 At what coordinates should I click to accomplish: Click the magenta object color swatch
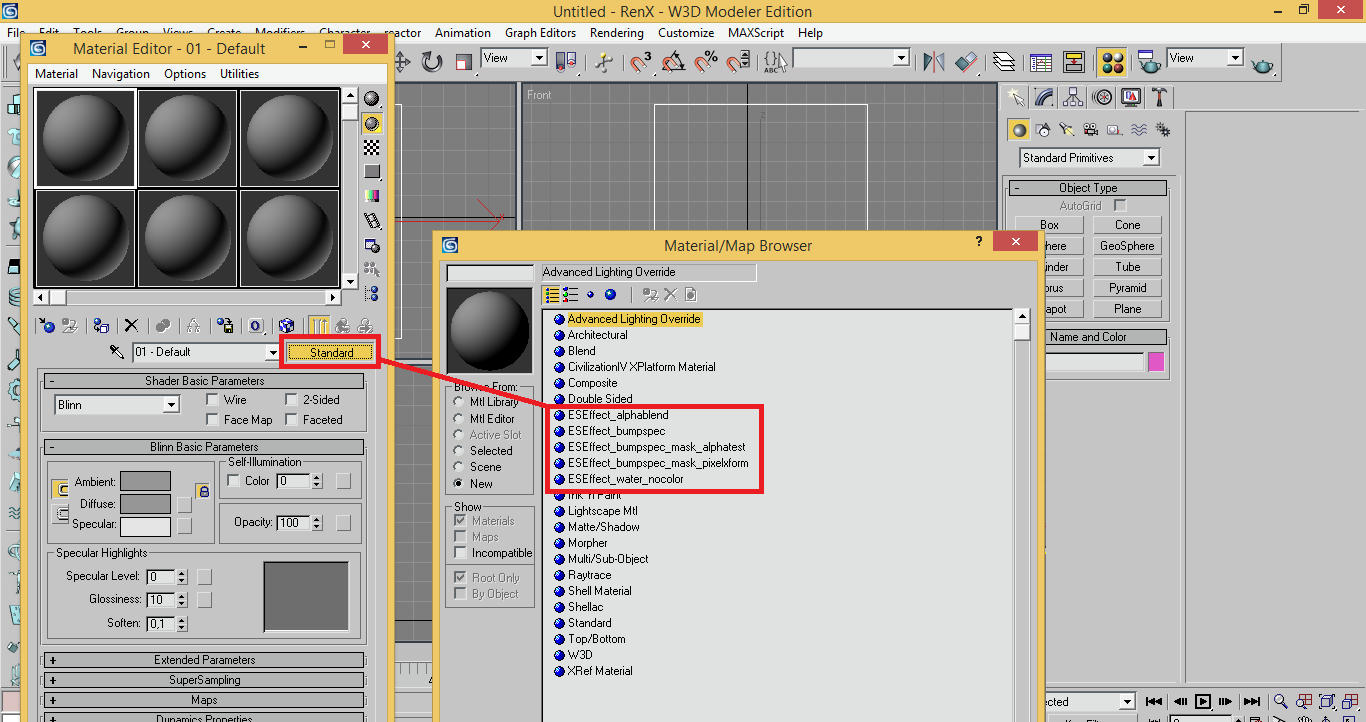pos(1156,362)
